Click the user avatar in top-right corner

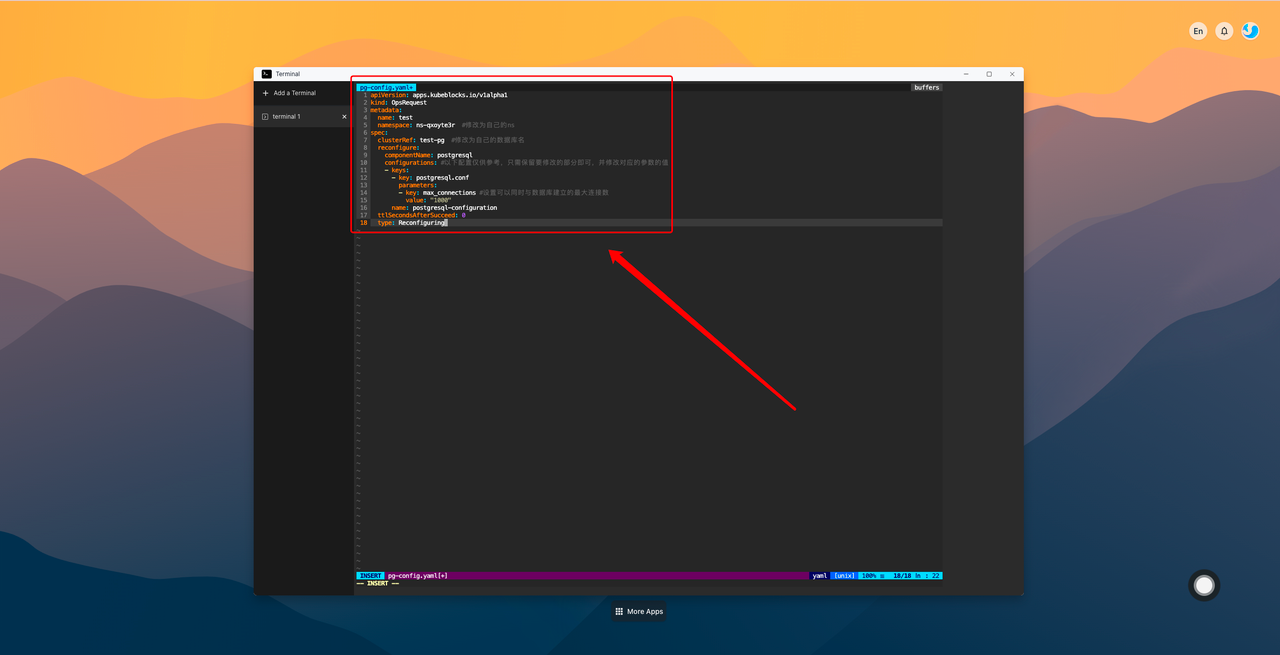(x=1250, y=30)
